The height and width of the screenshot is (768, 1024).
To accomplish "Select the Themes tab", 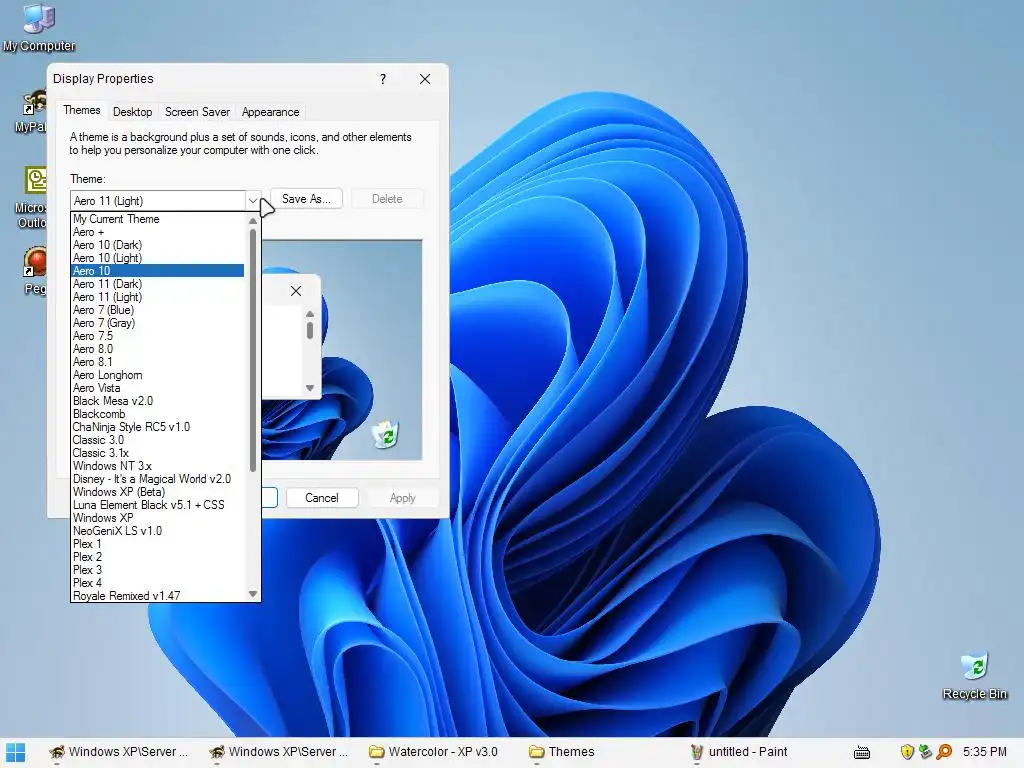I will [x=82, y=110].
